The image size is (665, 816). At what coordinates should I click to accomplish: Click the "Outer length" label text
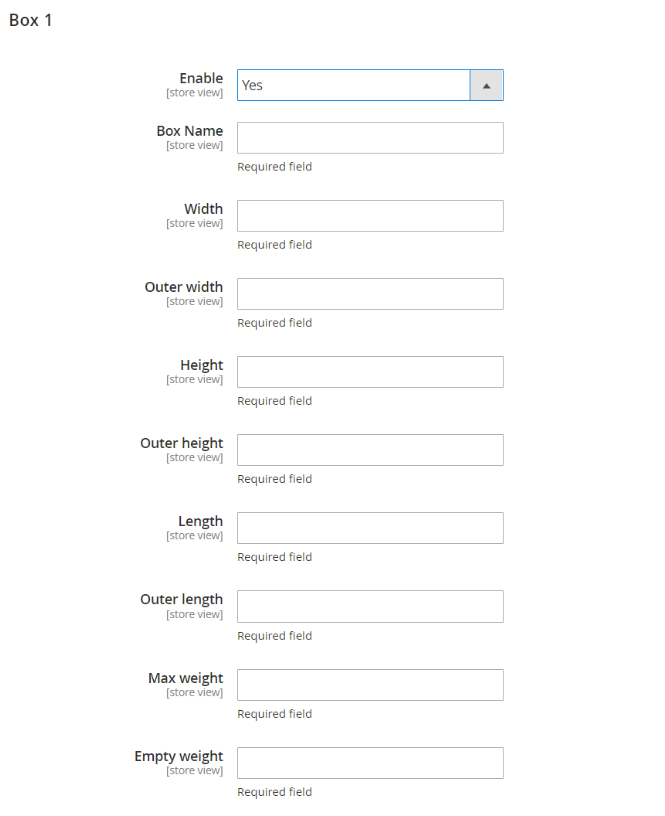click(182, 599)
